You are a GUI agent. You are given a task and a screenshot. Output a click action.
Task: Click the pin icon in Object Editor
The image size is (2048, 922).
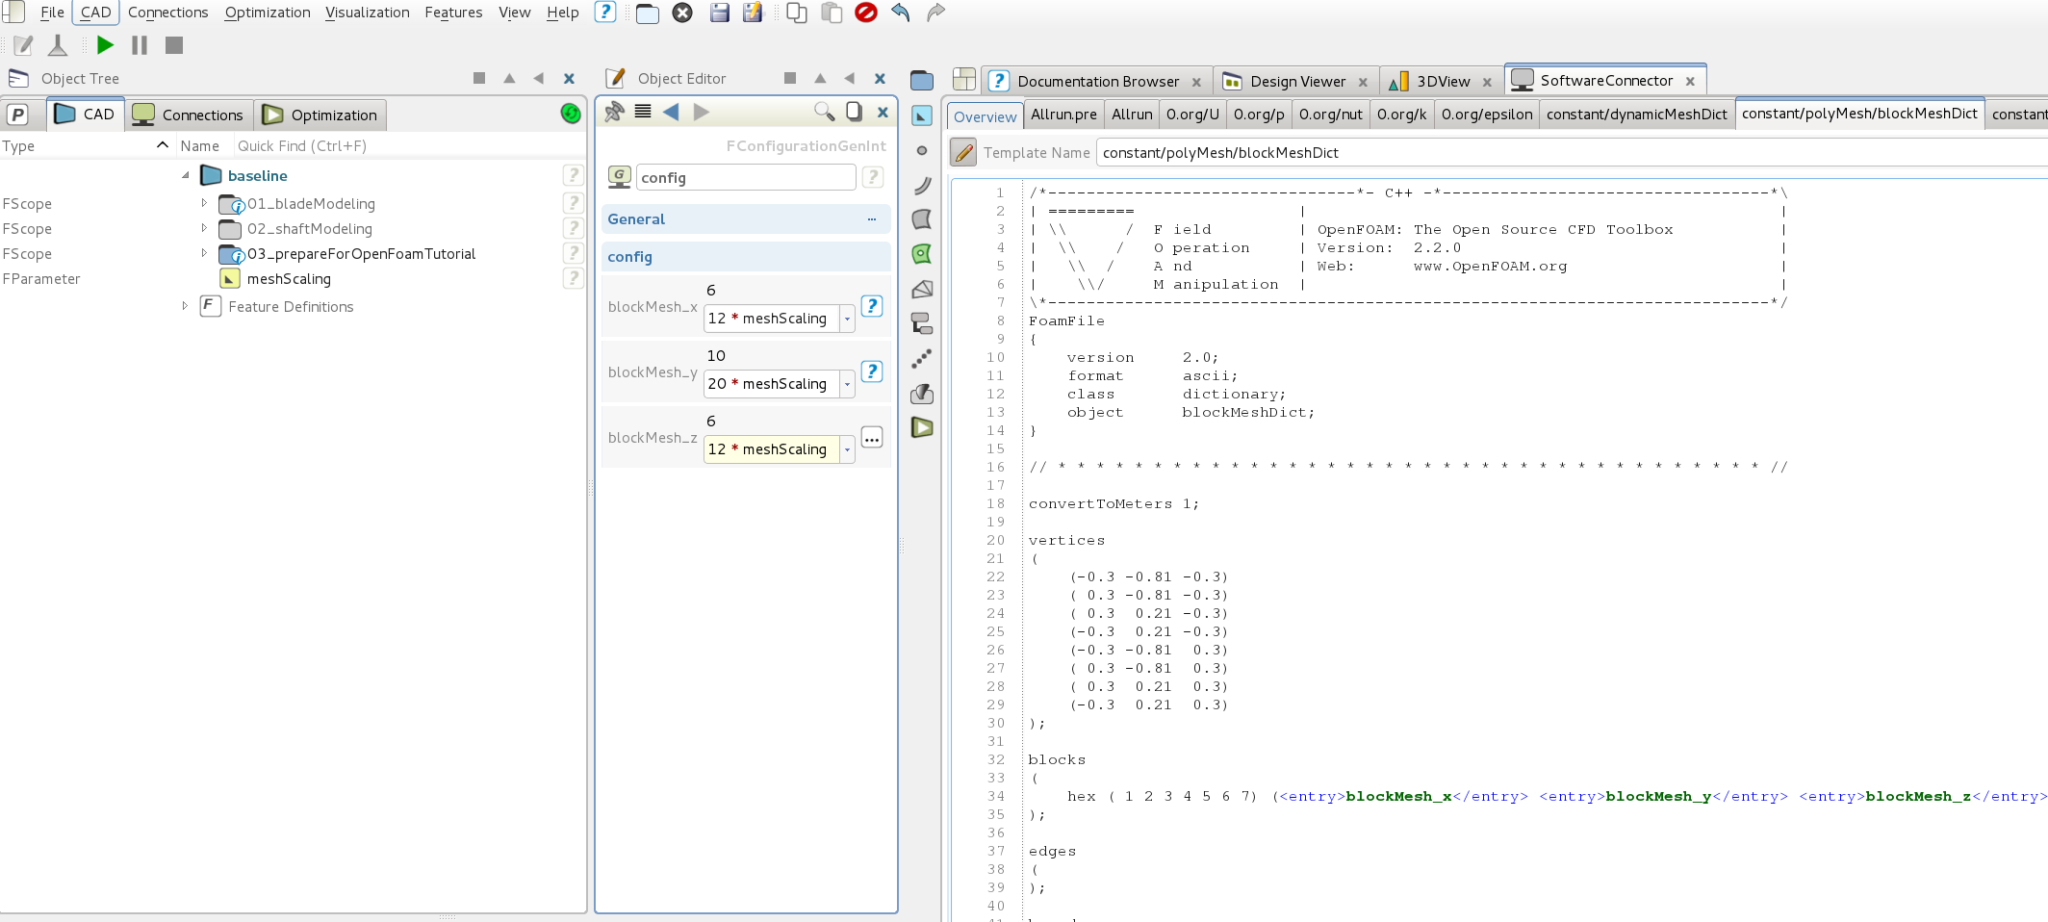click(x=614, y=112)
